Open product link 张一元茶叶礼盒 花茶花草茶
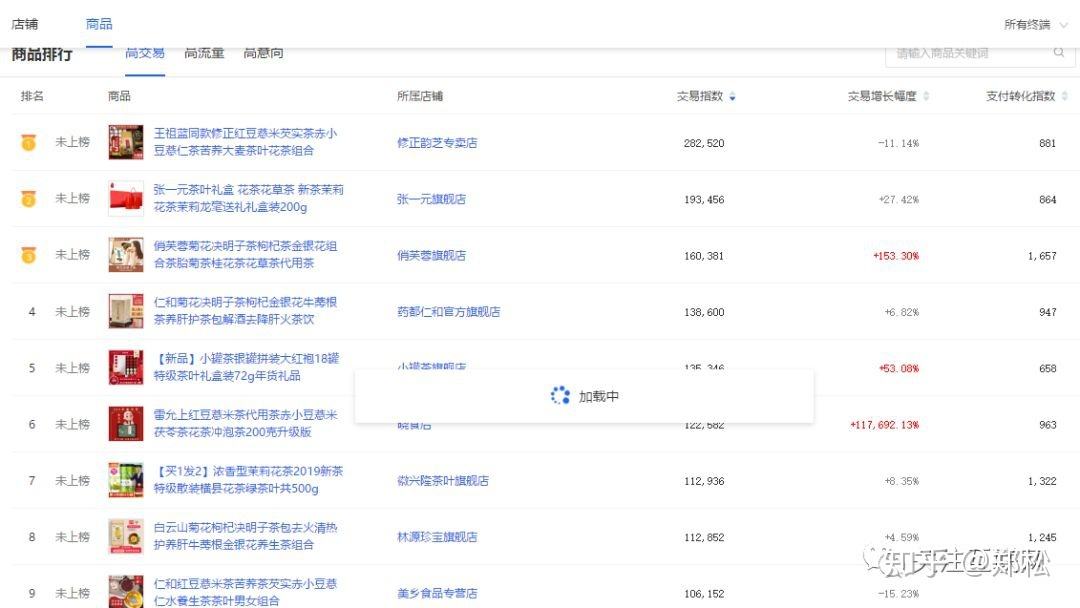The width and height of the screenshot is (1080, 608). click(x=248, y=198)
